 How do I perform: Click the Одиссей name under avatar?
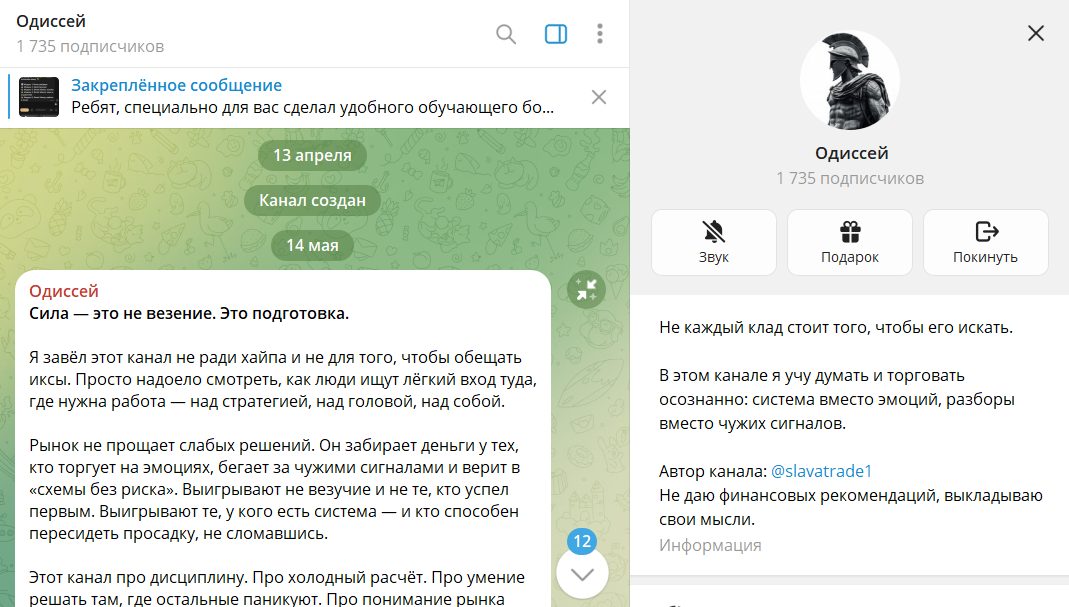(x=852, y=153)
